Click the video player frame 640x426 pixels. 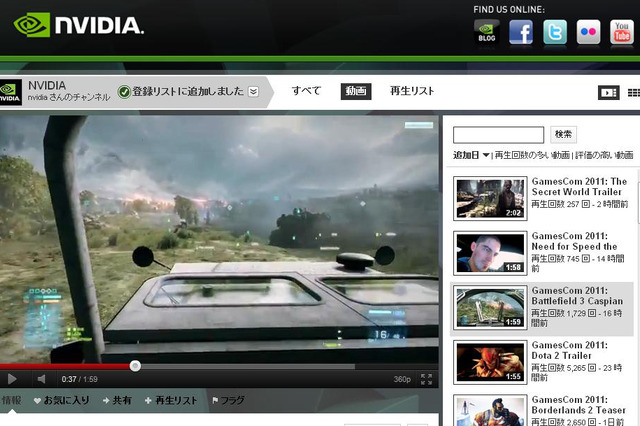point(219,239)
